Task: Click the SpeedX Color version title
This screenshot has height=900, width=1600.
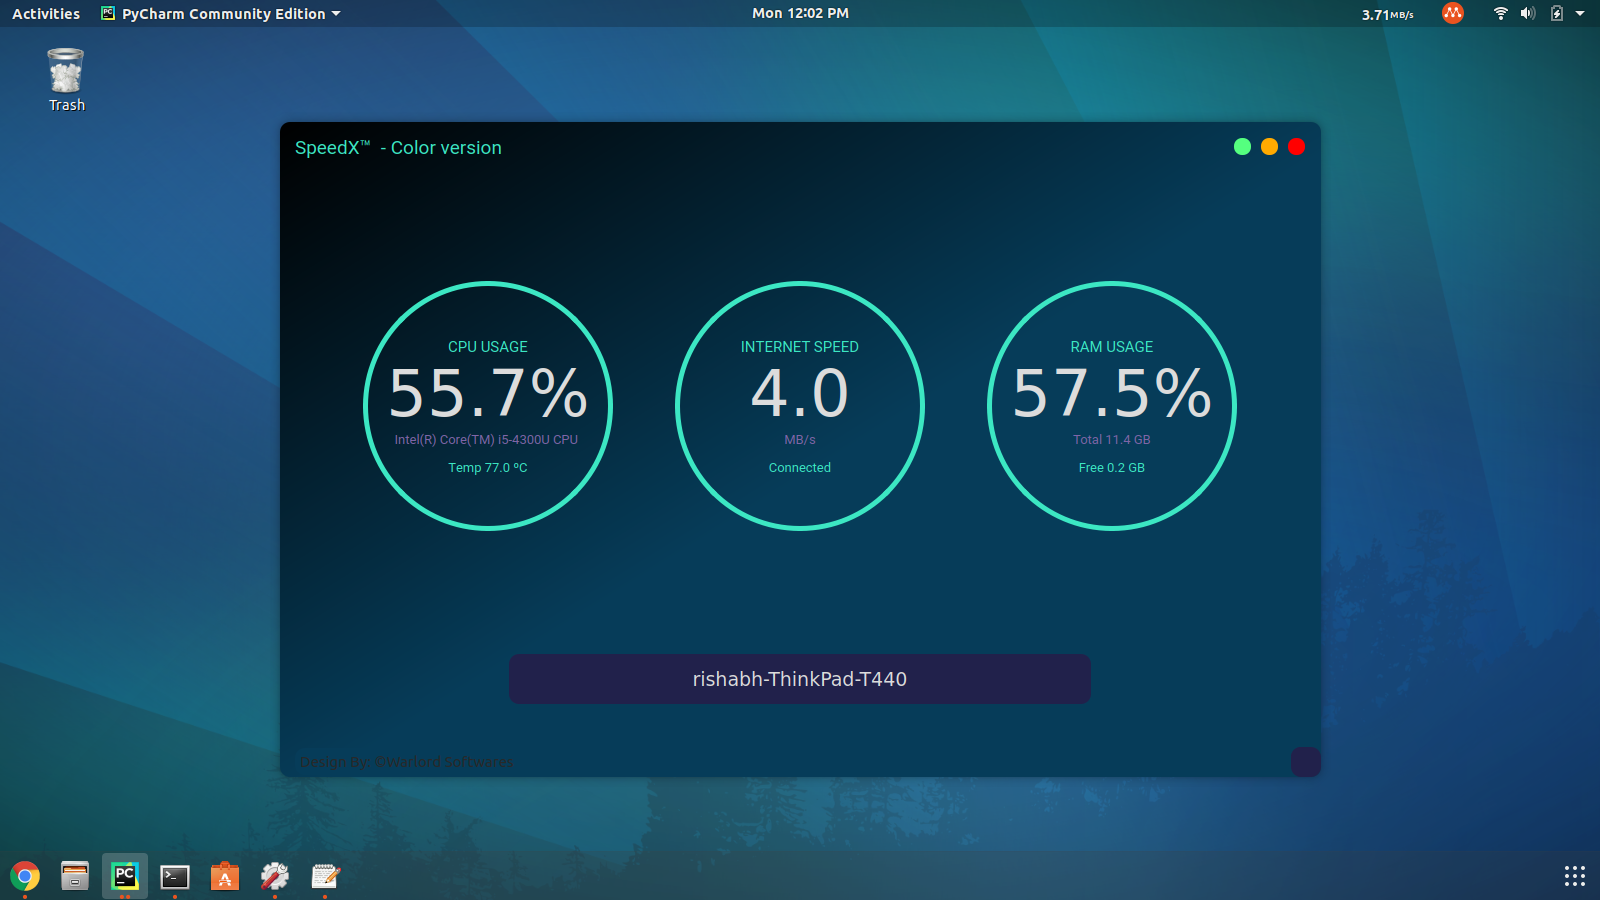Action: coord(398,148)
